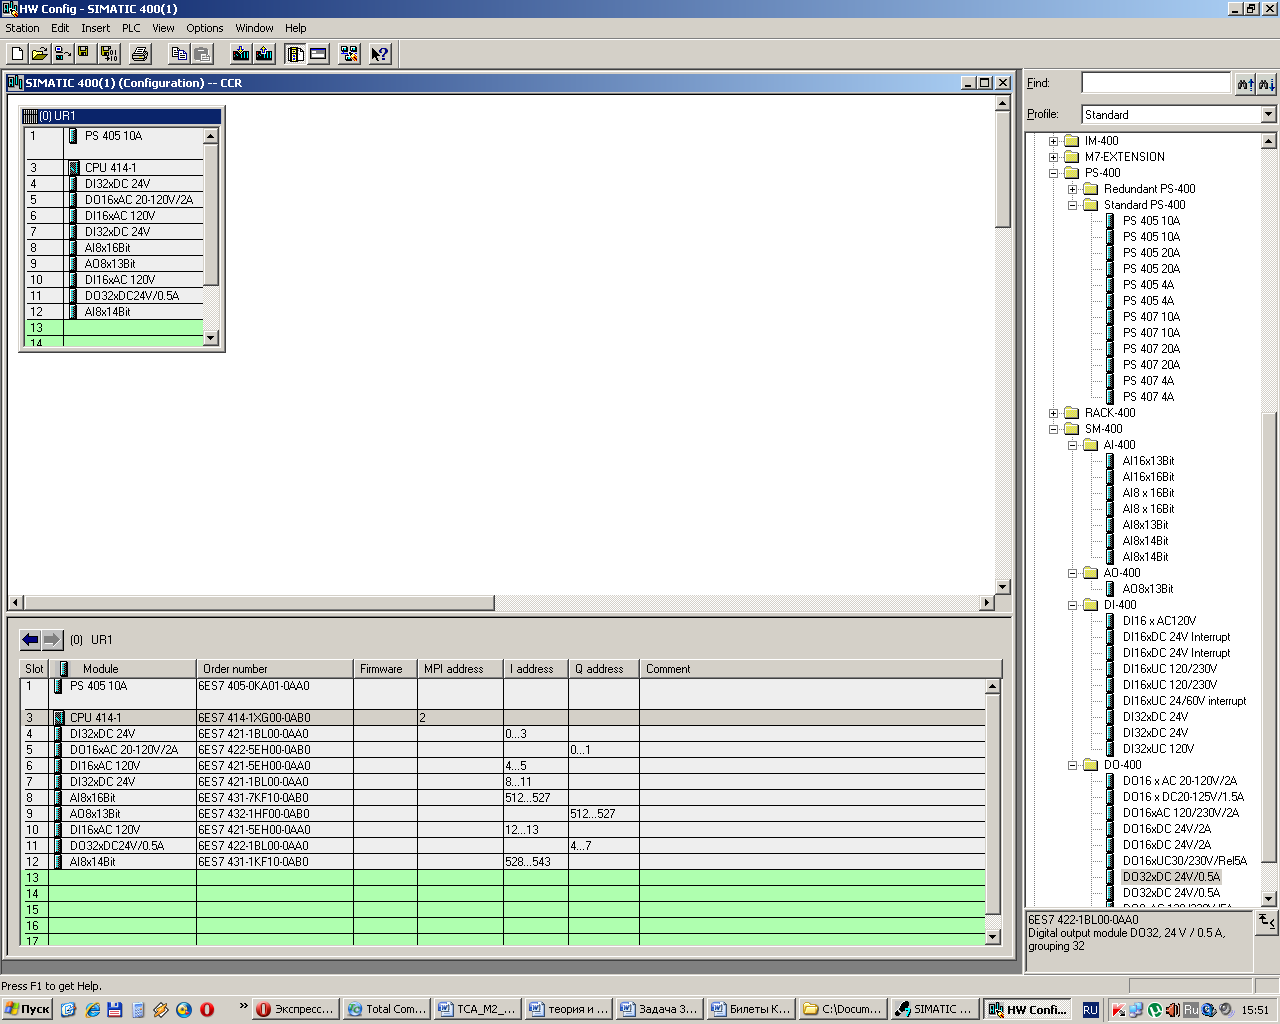Select AO8x13Bit in the catalog tree

pyautogui.click(x=1148, y=589)
